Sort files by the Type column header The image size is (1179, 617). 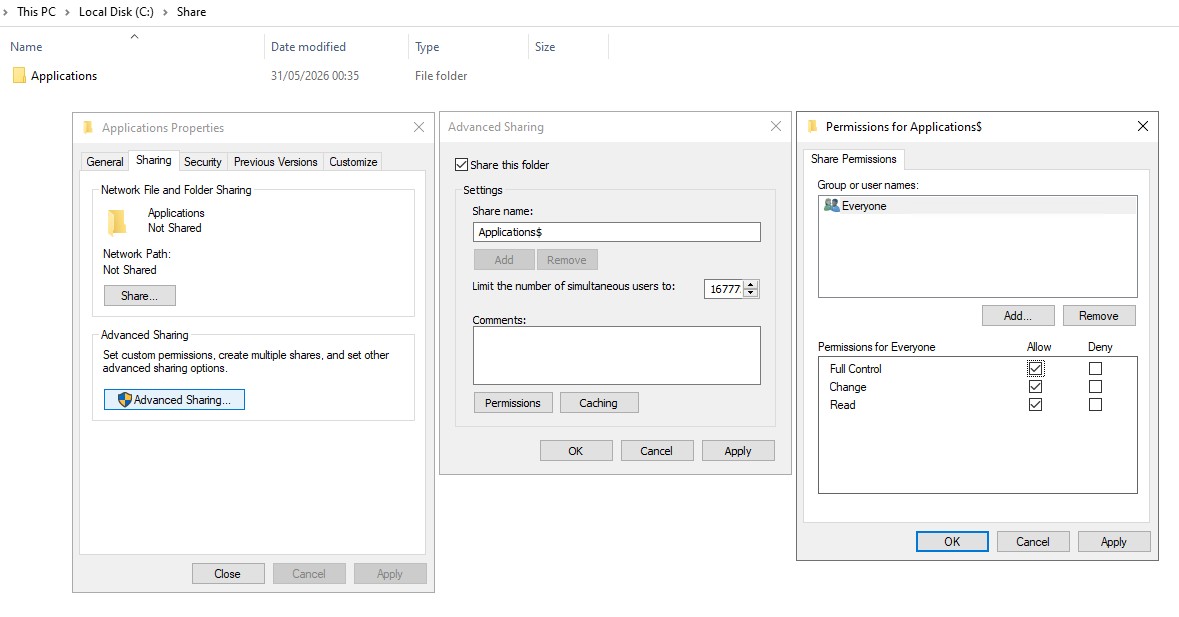coord(427,47)
